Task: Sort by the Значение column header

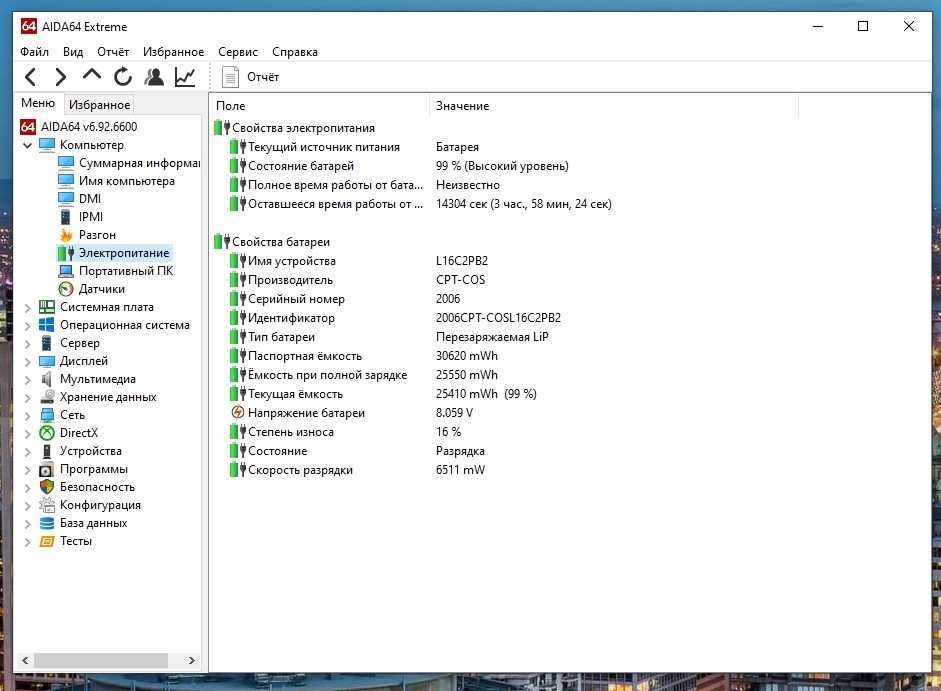Action: (x=462, y=106)
